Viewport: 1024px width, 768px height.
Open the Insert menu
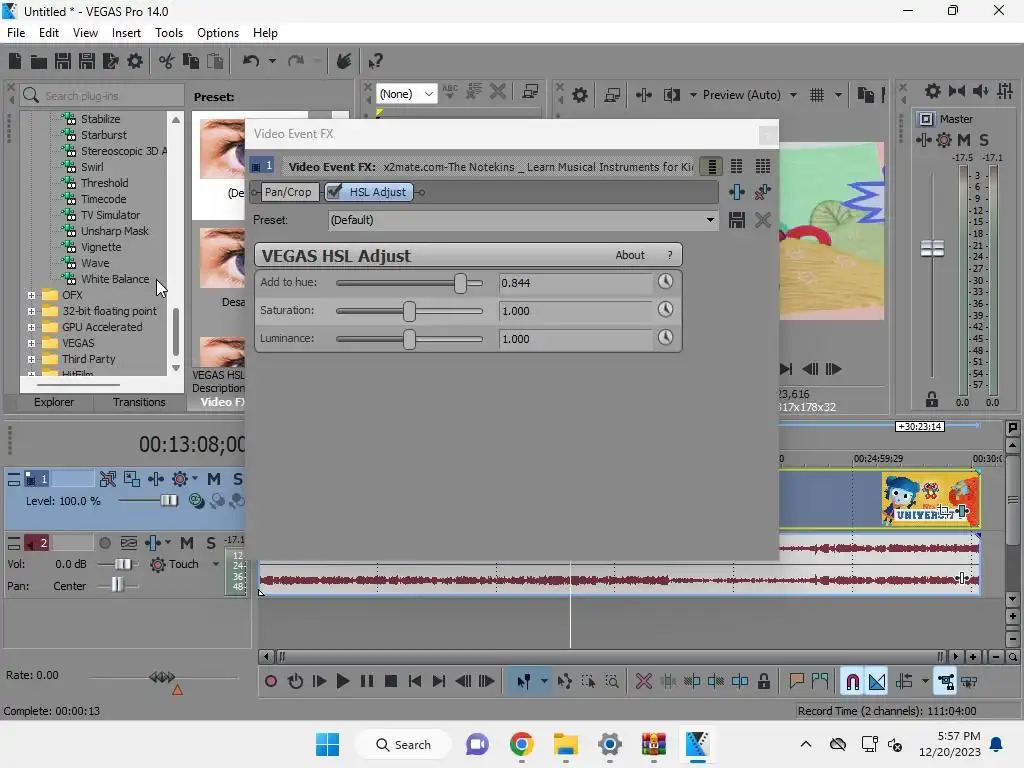click(126, 33)
